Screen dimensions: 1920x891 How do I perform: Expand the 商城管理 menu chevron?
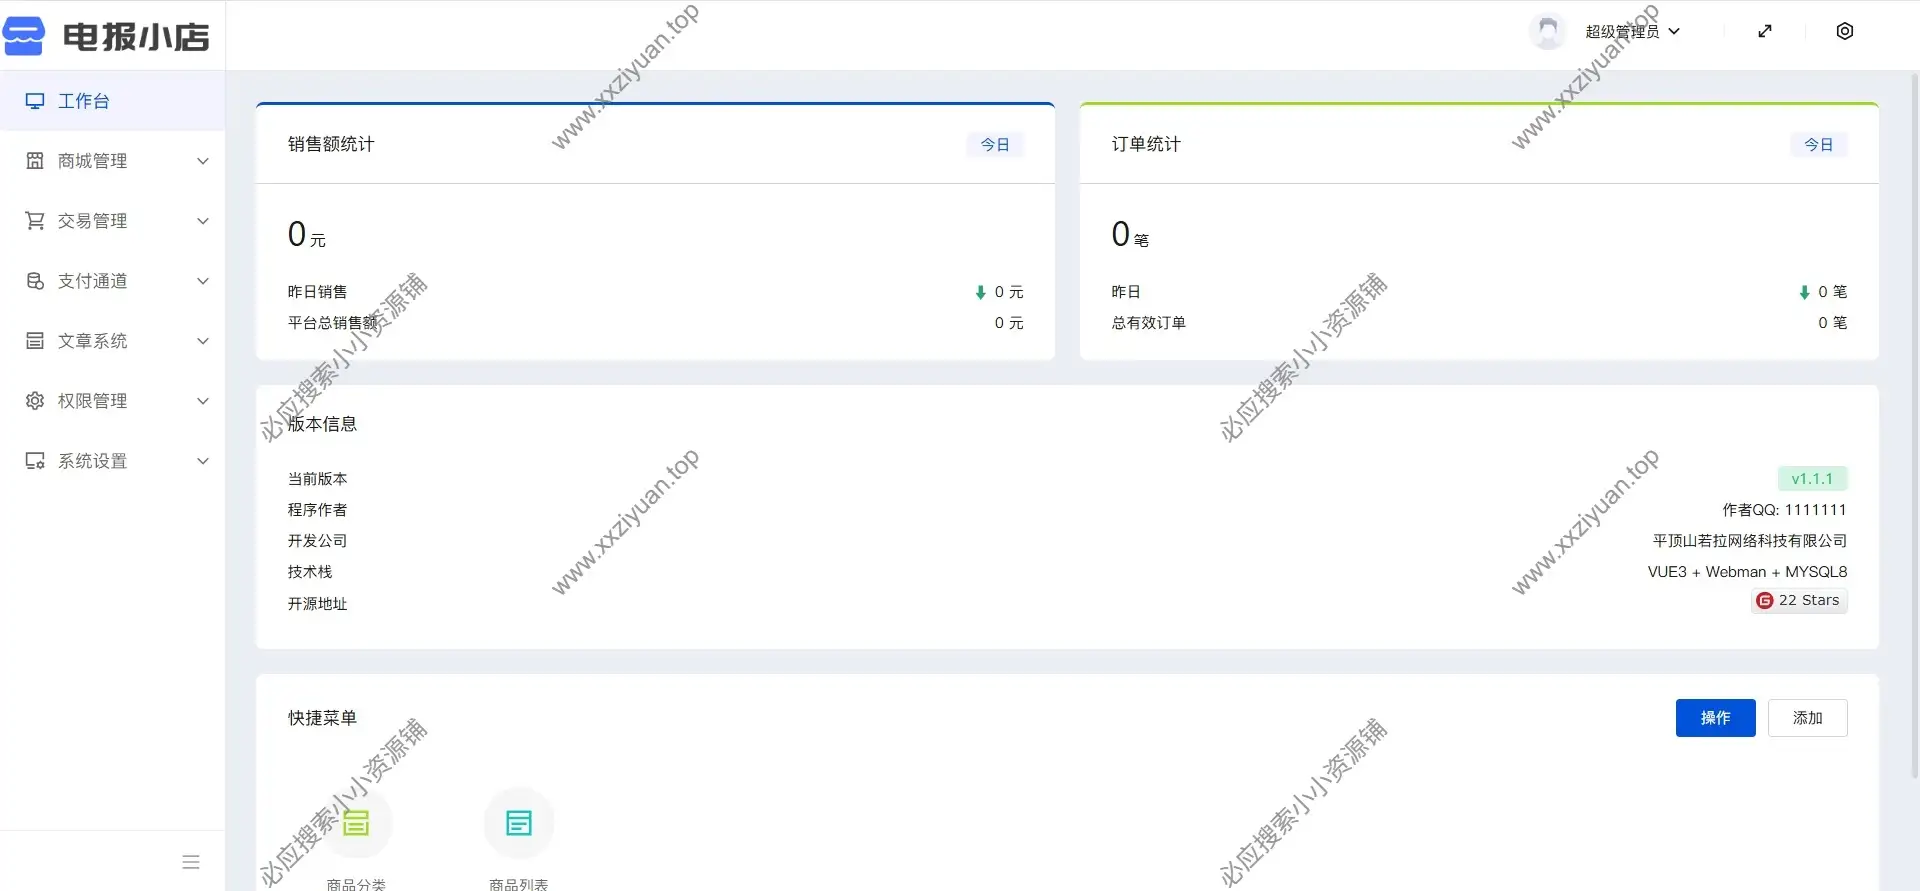click(203, 161)
